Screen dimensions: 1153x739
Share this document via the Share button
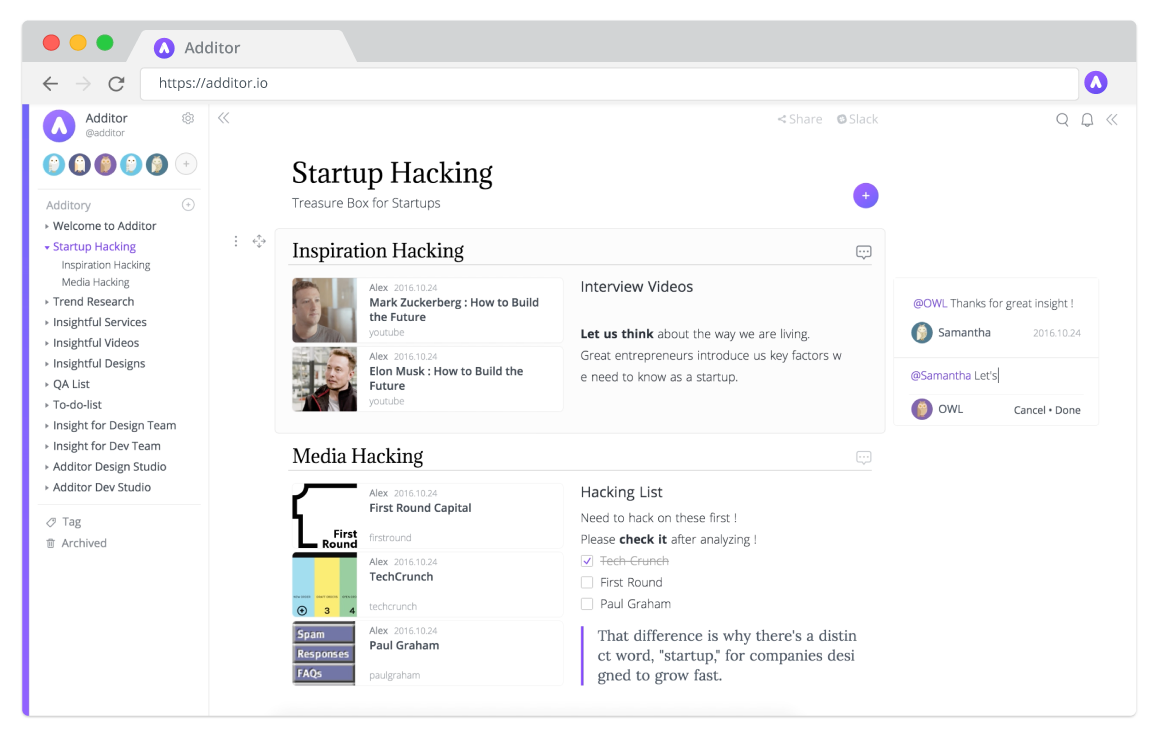click(799, 118)
